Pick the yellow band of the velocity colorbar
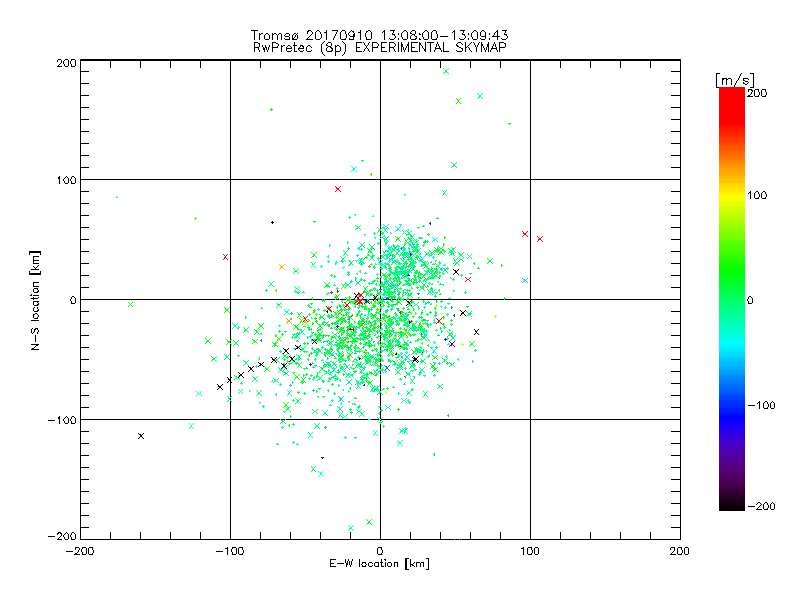 [732, 196]
